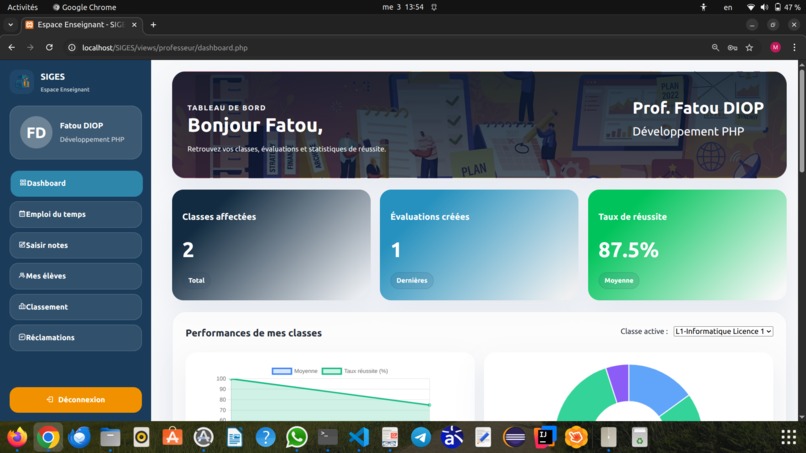Click the purple donut chart segment

click(x=619, y=383)
